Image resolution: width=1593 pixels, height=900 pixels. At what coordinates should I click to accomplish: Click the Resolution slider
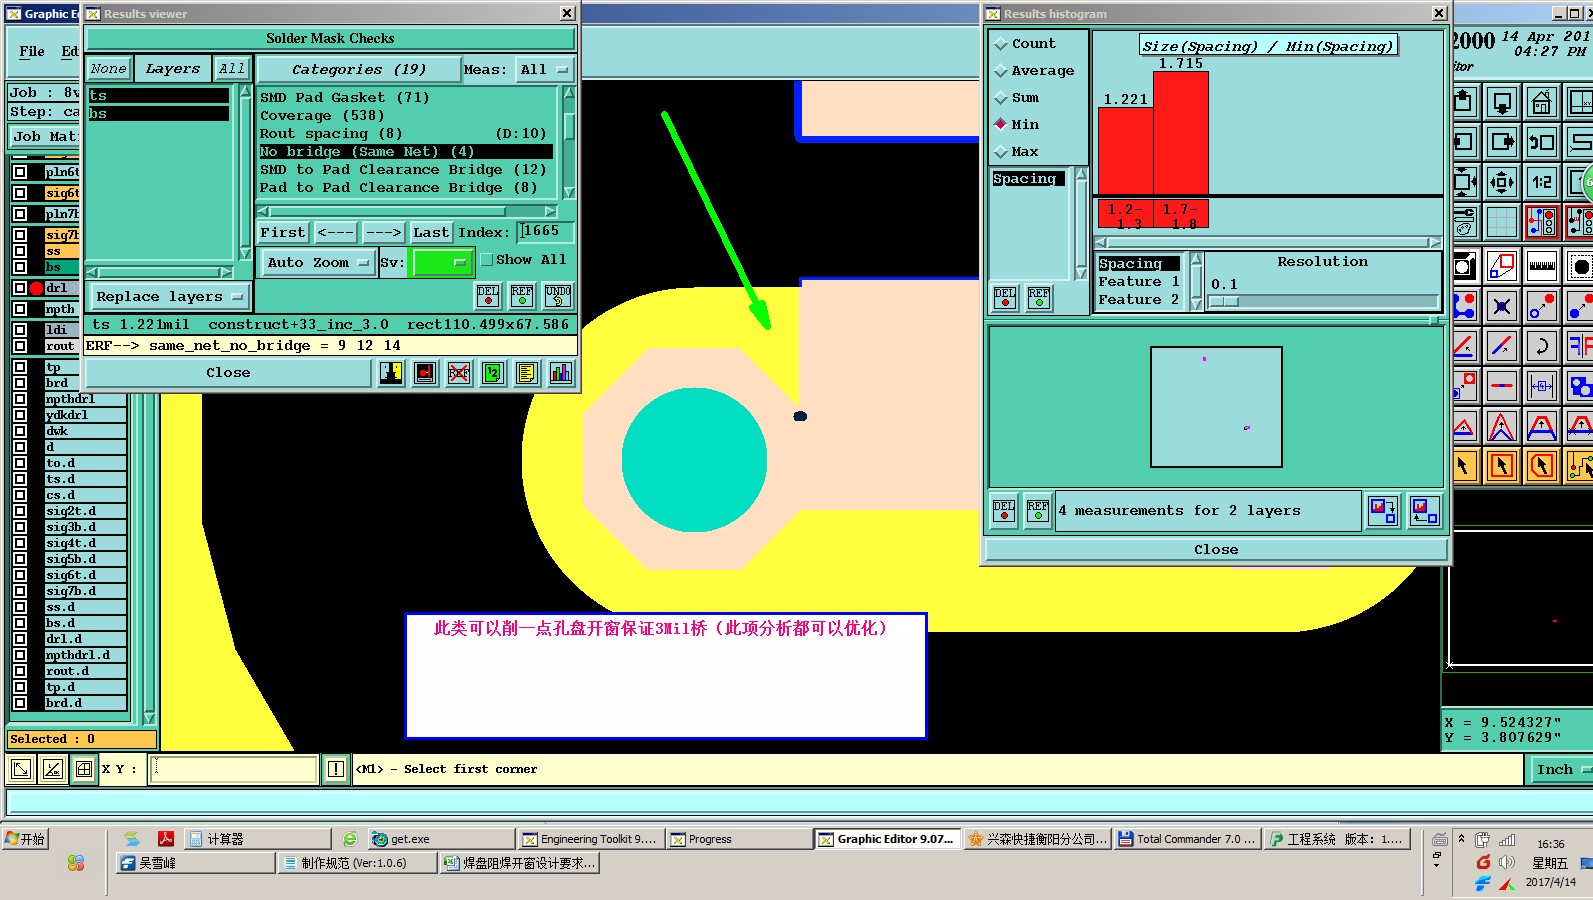[1324, 301]
